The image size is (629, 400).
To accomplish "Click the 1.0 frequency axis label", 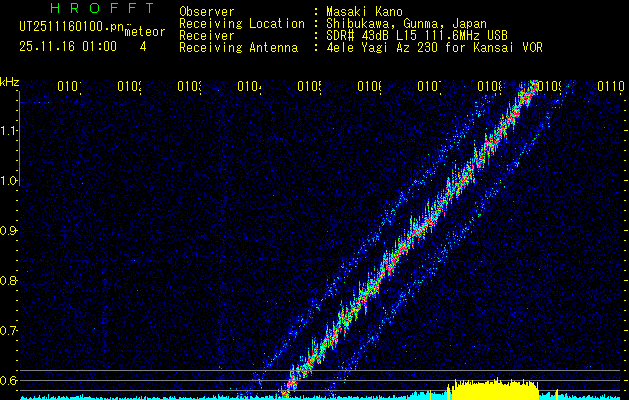I will tap(10, 181).
